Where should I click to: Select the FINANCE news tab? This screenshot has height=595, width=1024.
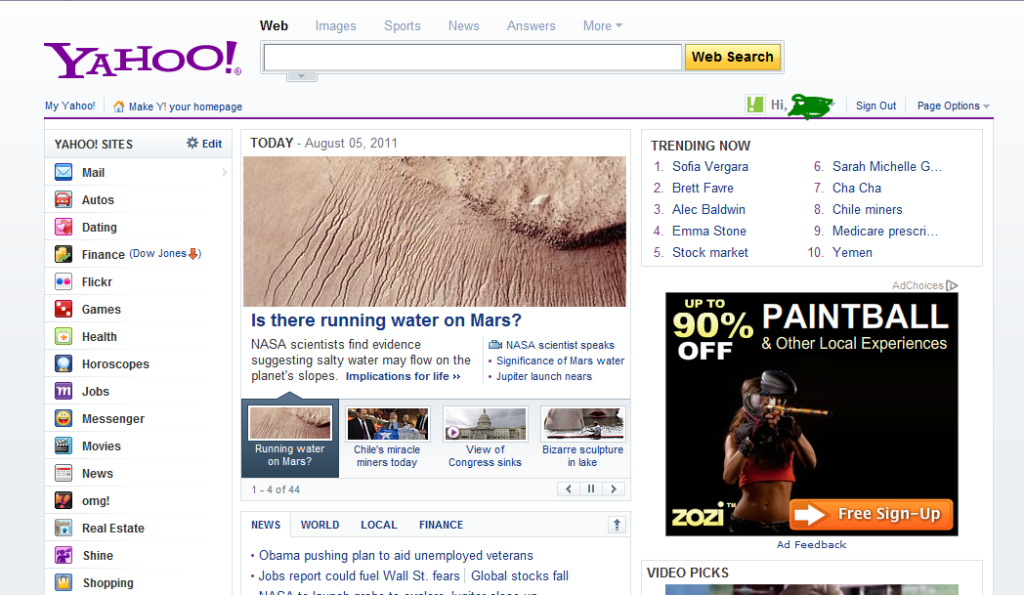tap(441, 525)
